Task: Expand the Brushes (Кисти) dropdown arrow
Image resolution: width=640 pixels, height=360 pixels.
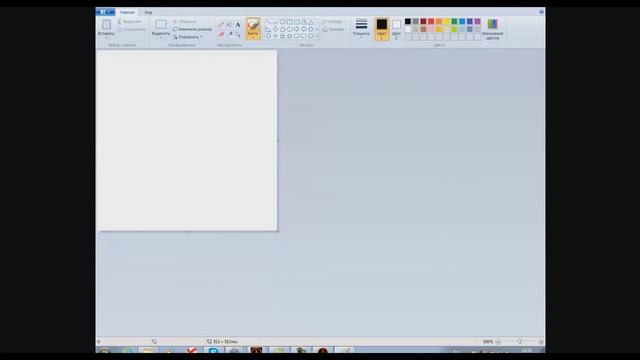Action: tap(253, 37)
